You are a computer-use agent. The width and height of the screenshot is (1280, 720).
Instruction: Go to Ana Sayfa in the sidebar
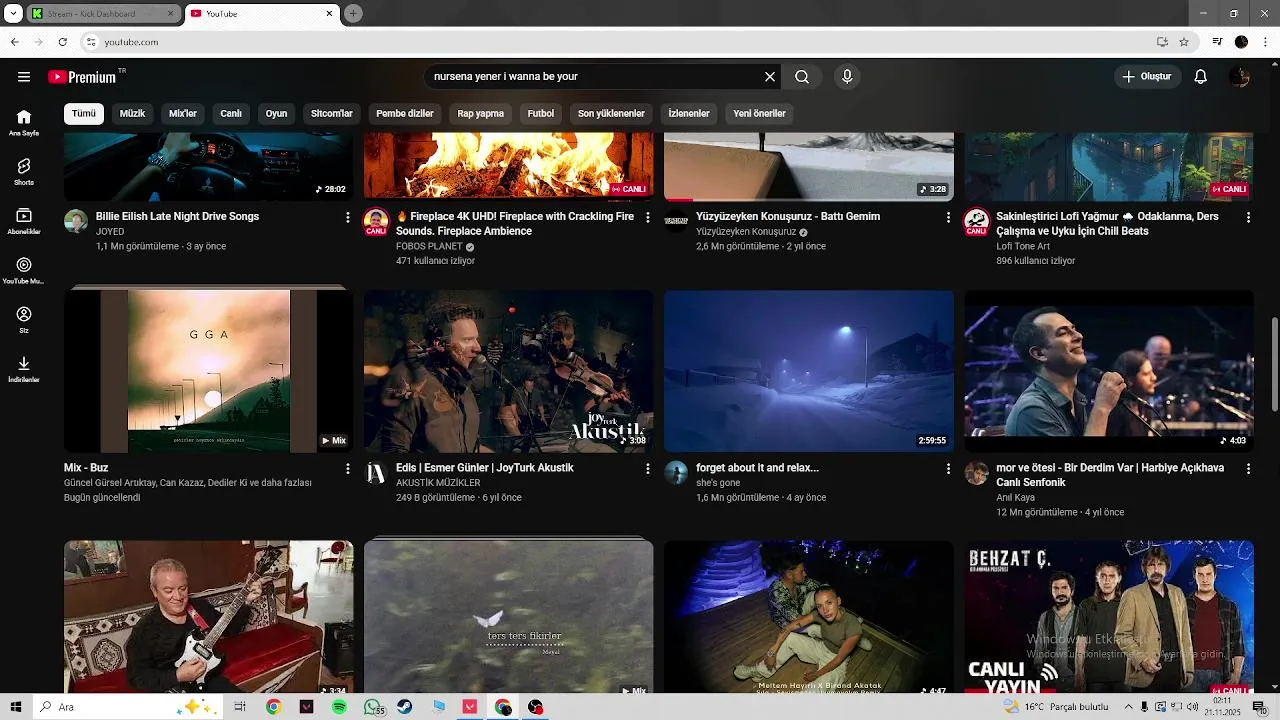point(24,123)
